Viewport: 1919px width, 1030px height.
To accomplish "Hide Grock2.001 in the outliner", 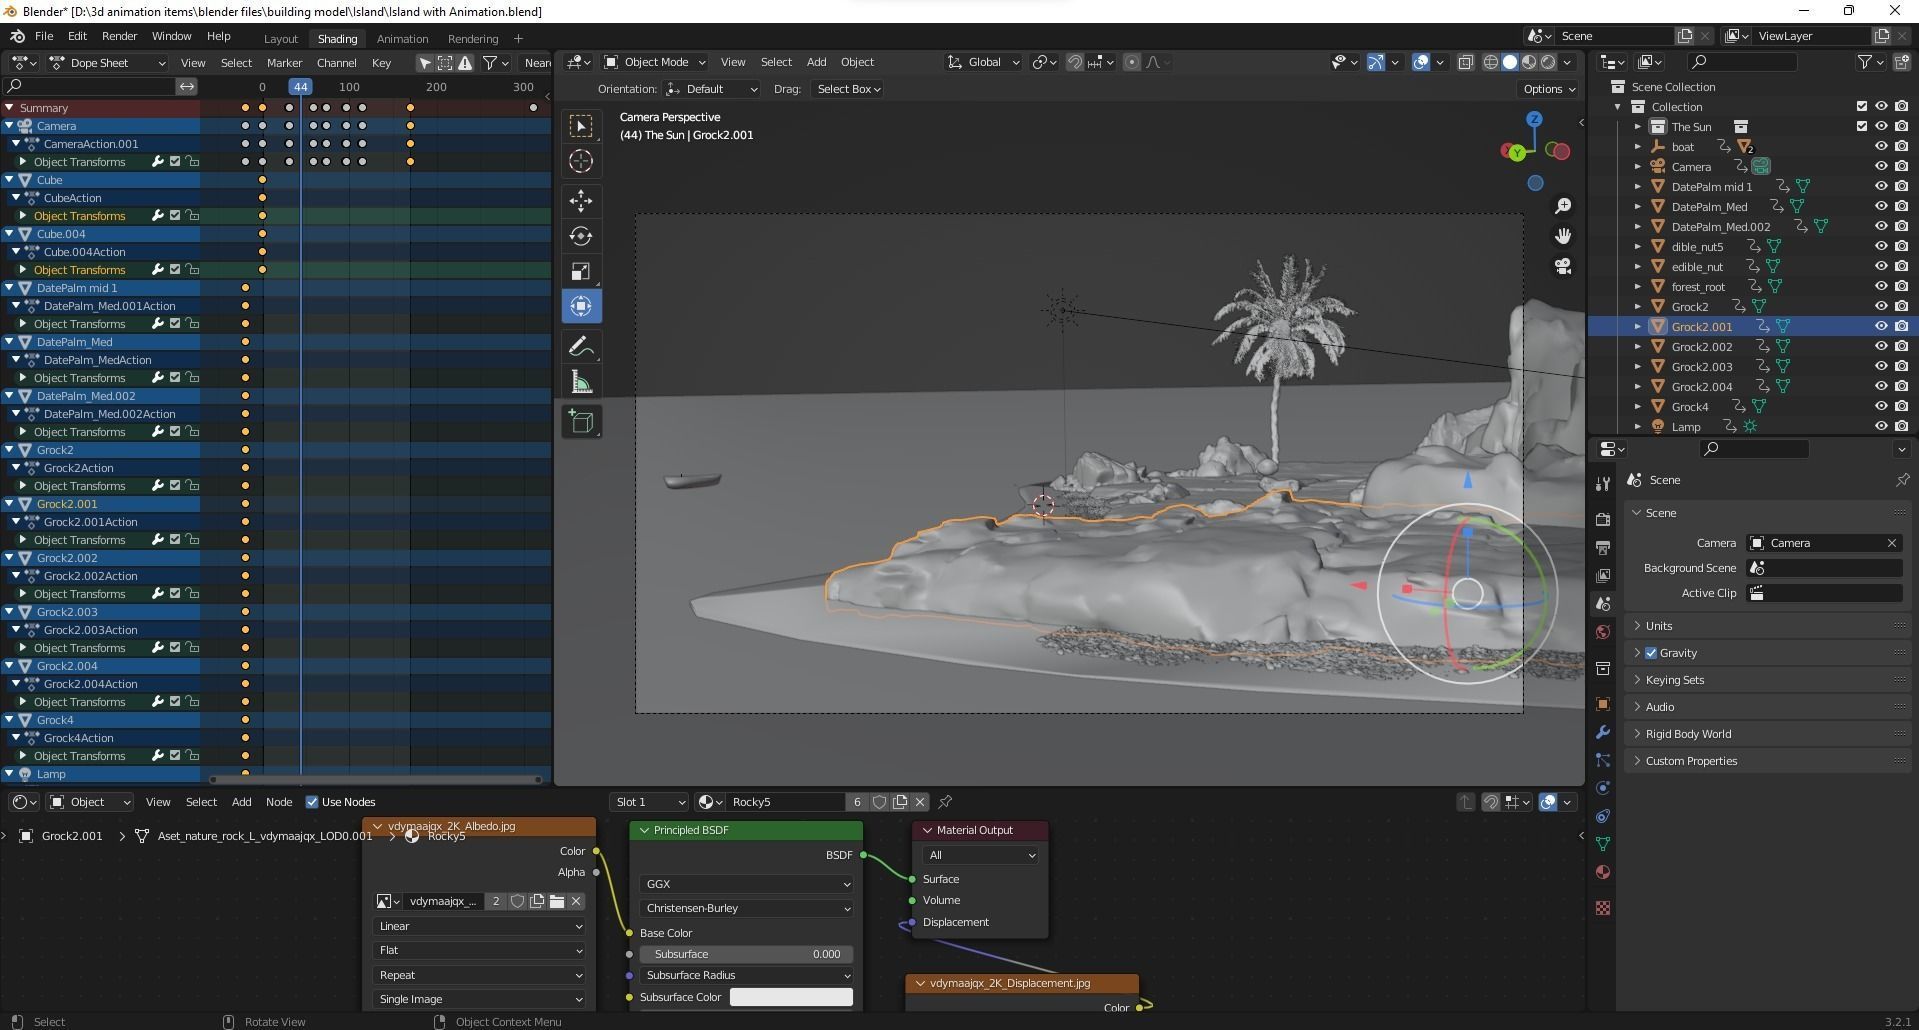I will [x=1881, y=327].
